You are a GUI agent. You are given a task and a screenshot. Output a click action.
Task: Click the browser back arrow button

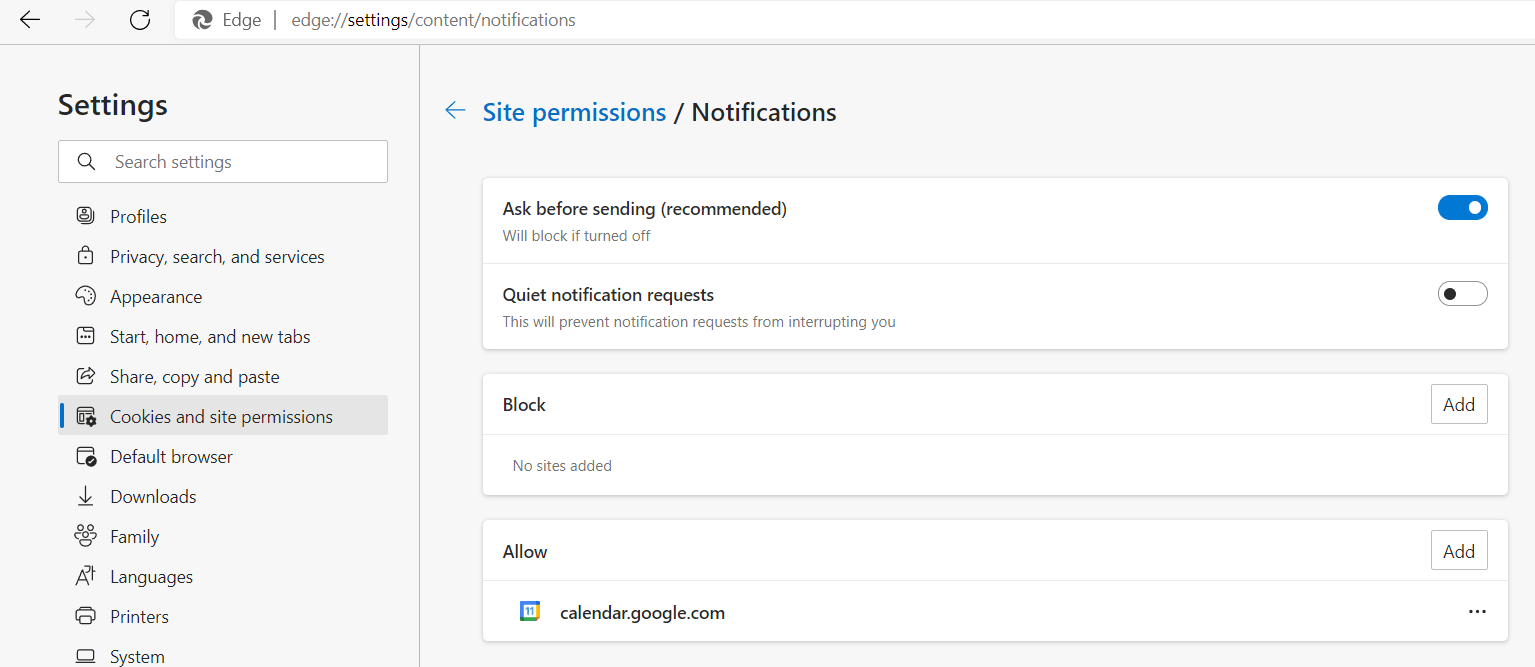30,20
